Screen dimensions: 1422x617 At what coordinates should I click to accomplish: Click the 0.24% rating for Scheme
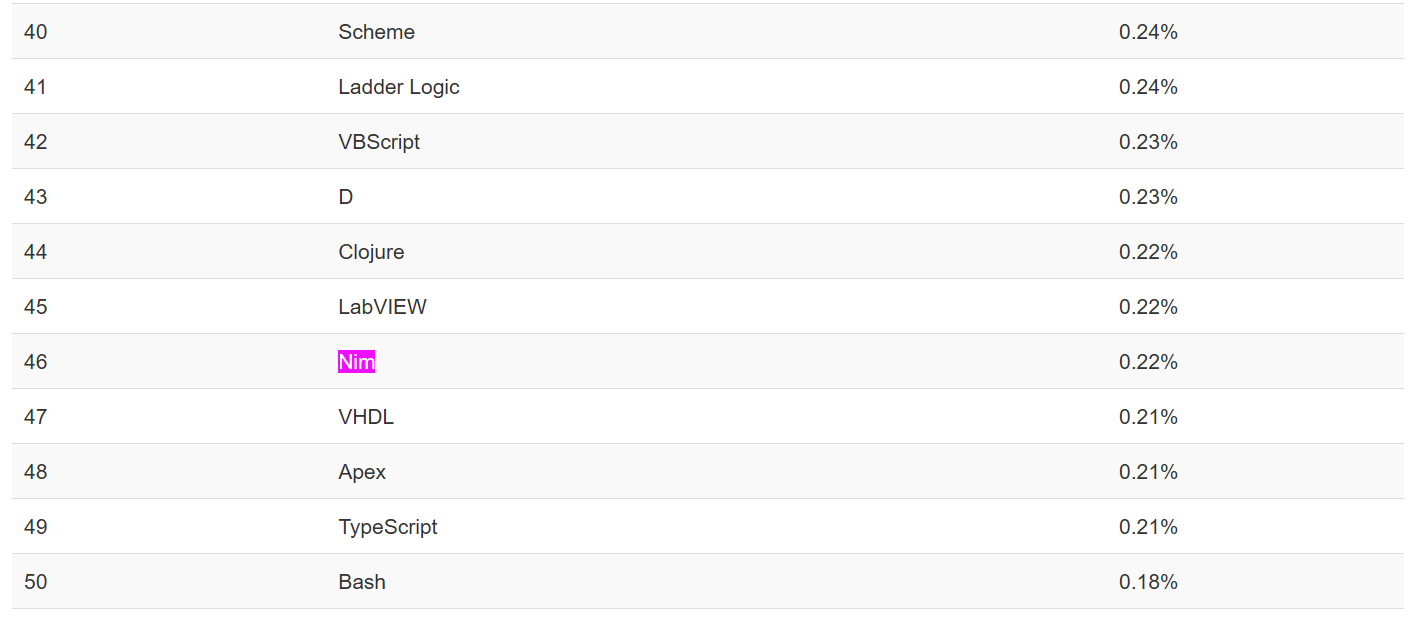coord(1148,32)
